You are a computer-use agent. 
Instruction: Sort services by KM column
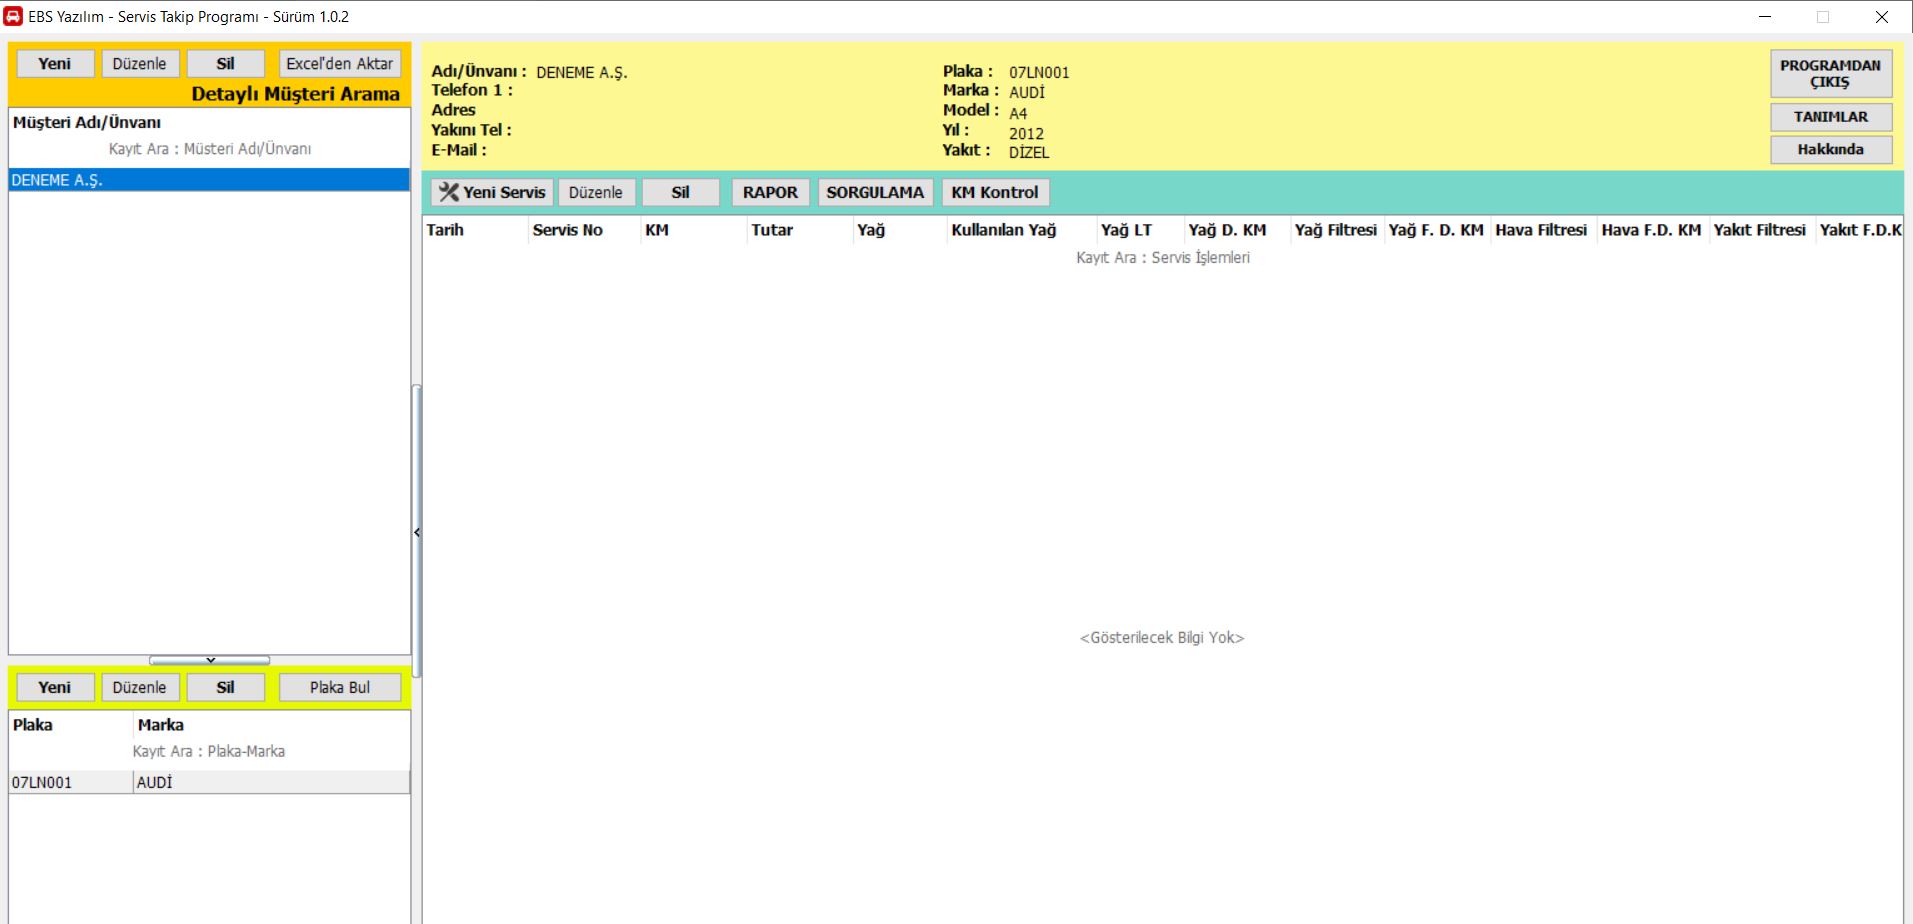693,230
